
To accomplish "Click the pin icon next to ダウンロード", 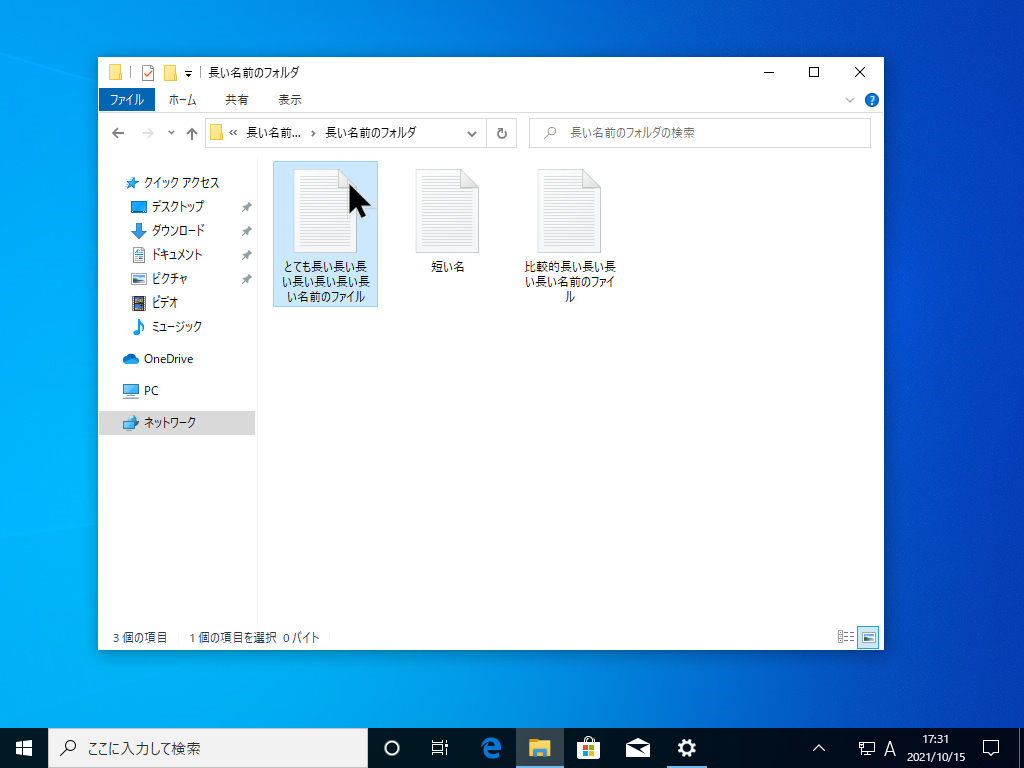I will 246,231.
